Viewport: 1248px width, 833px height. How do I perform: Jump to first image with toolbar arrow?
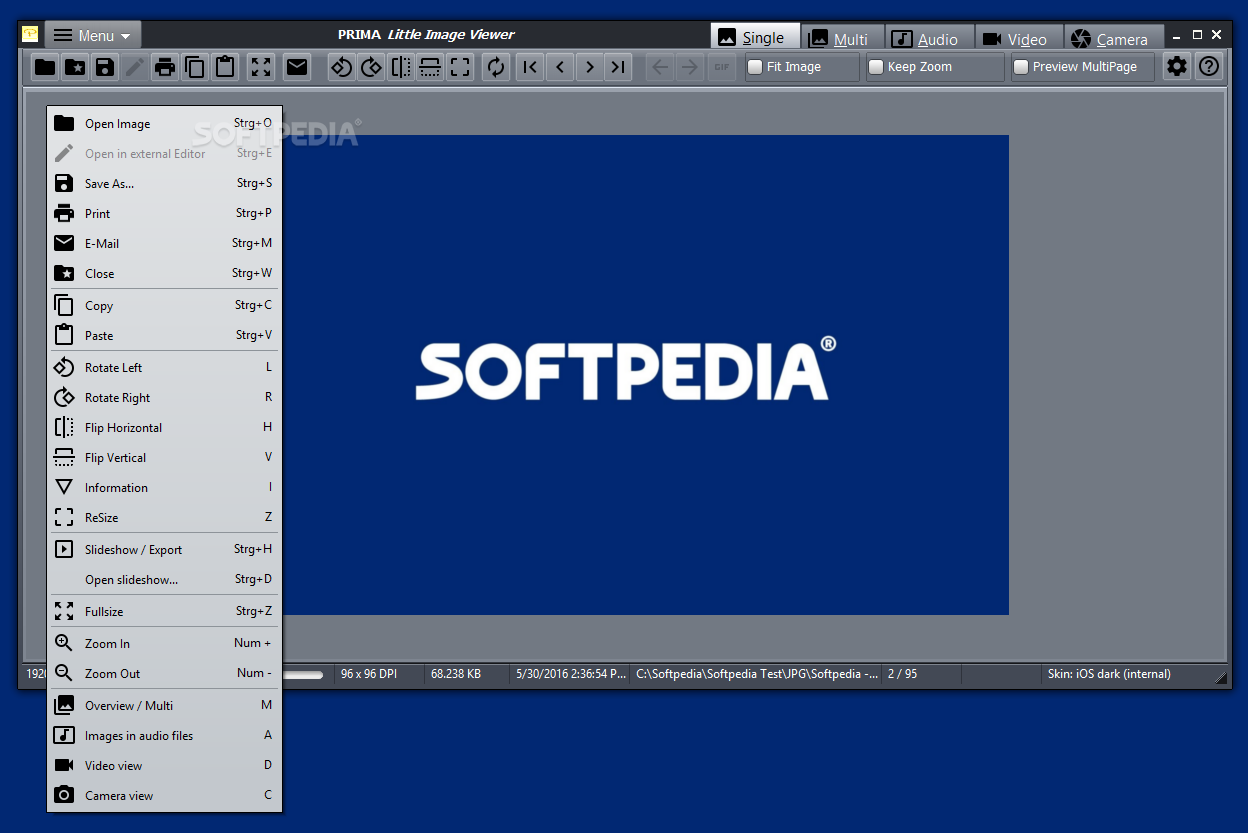530,67
